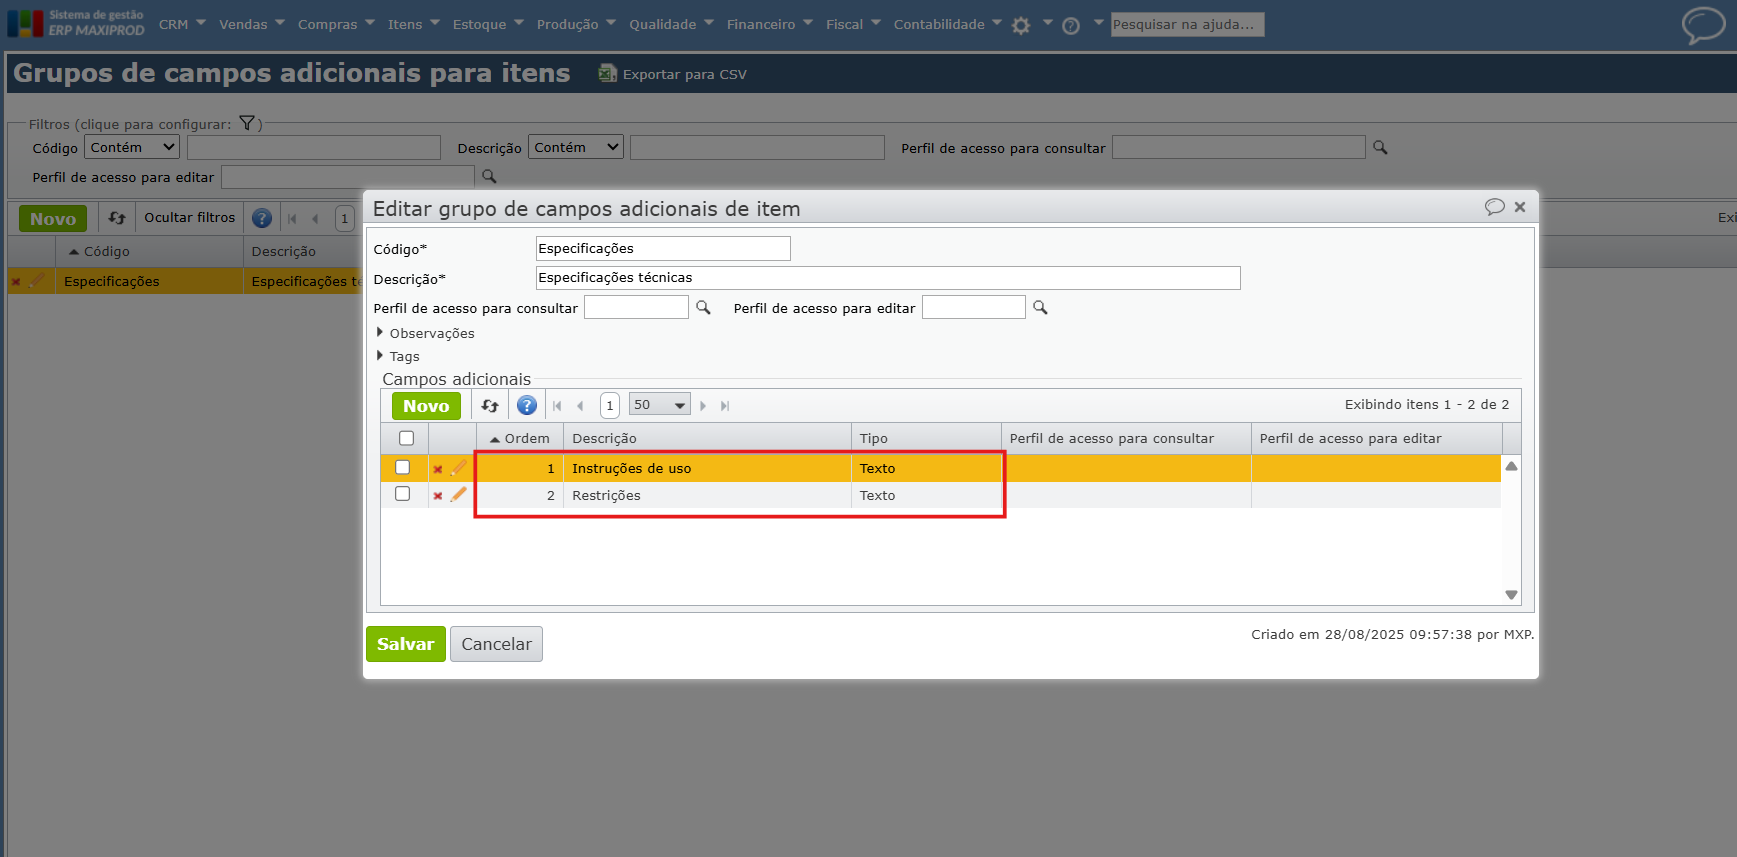Click the scroll up arrow in dialog grid
Viewport: 1737px width, 857px height.
click(1512, 466)
